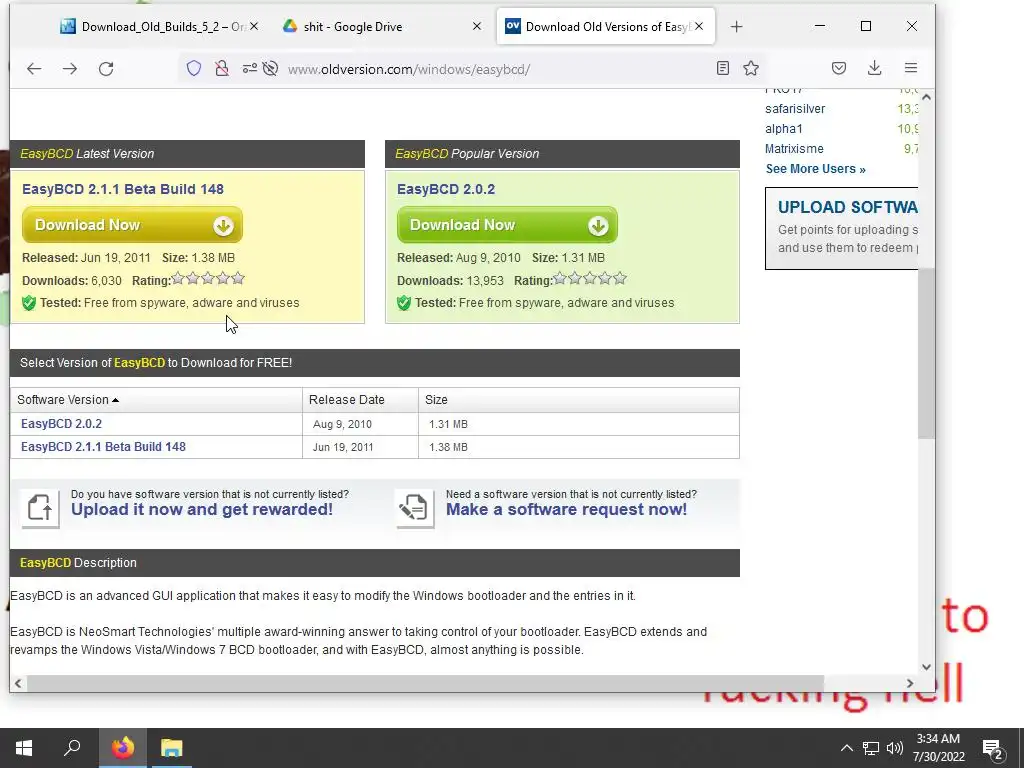Open user alpha1 profile link
1024x768 pixels.
click(784, 129)
